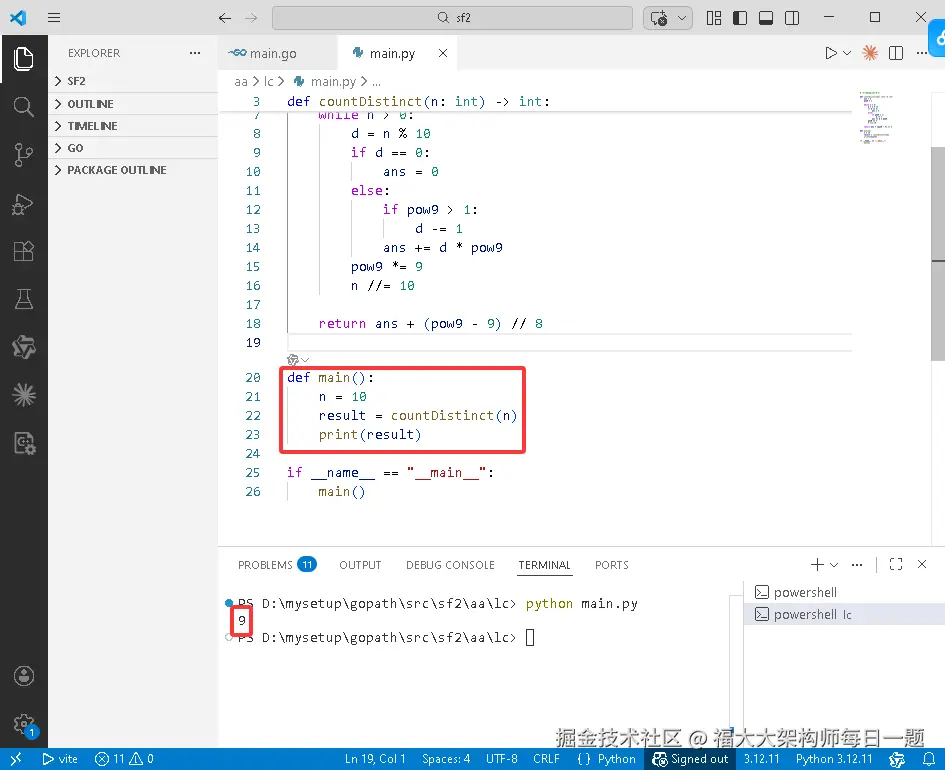Image resolution: width=945 pixels, height=770 pixels.
Task: Run the Python file with play button
Action: pyautogui.click(x=830, y=53)
